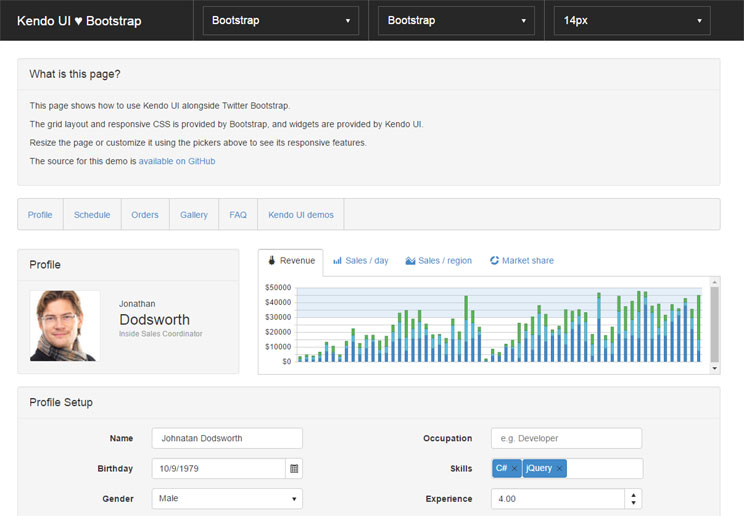Decrease Experience value with down arrow
Image resolution: width=744 pixels, height=516 pixels.
coord(633,503)
